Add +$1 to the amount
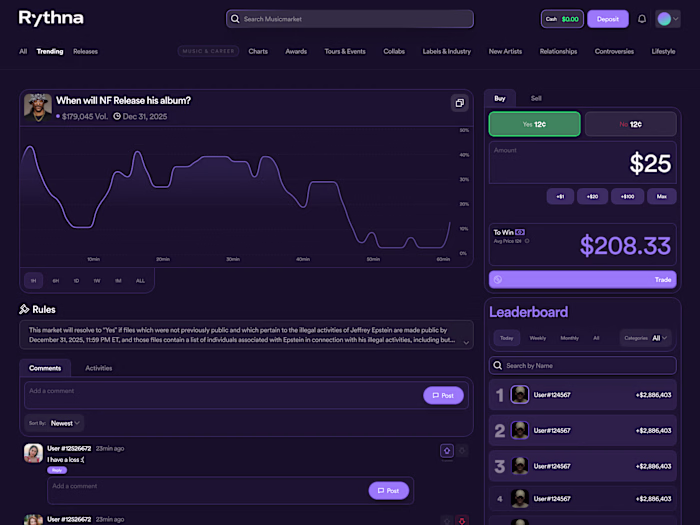The height and width of the screenshot is (525, 700). click(560, 196)
